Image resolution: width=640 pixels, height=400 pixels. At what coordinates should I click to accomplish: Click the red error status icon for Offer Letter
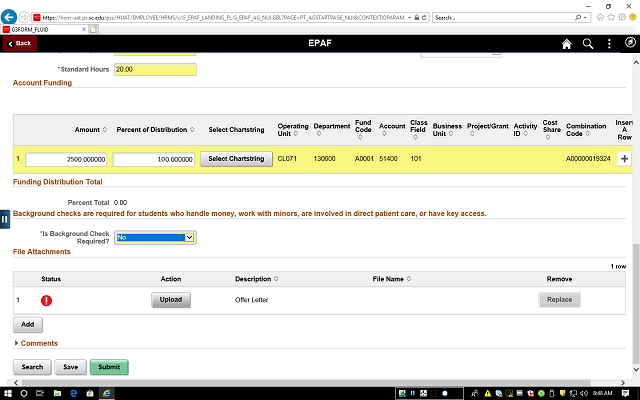click(47, 300)
